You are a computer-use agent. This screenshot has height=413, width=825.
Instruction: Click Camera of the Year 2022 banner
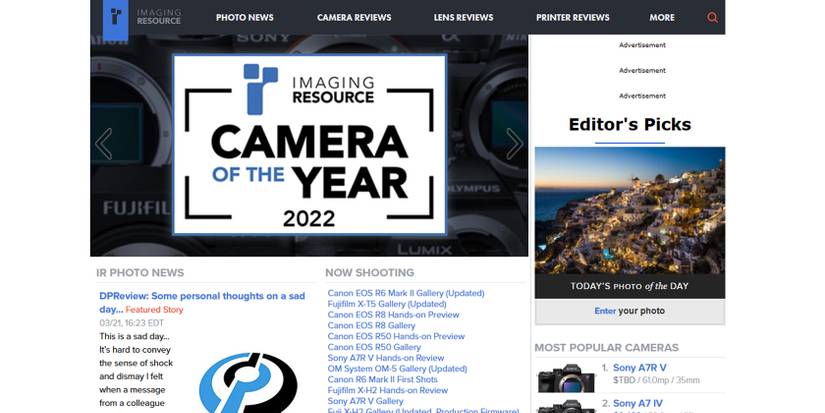(309, 144)
